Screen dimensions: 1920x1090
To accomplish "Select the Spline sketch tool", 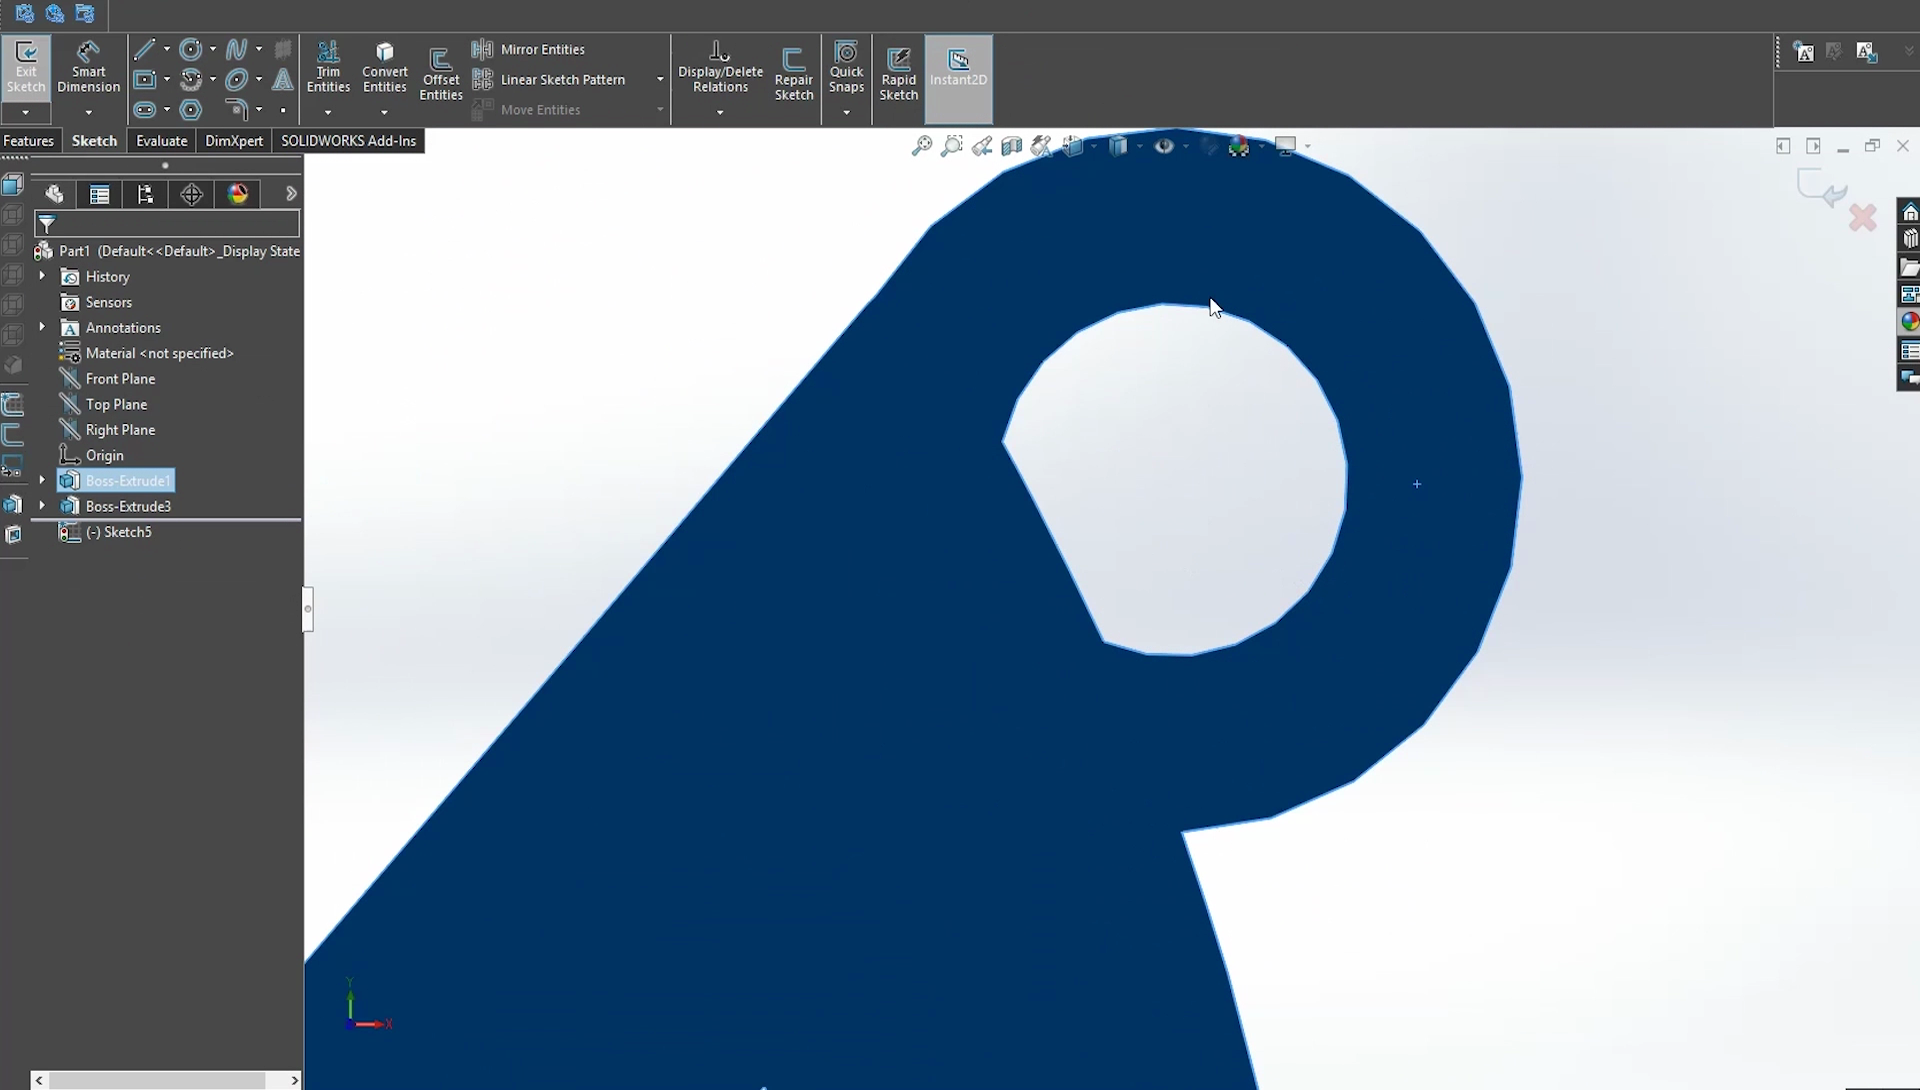I will click(x=236, y=49).
